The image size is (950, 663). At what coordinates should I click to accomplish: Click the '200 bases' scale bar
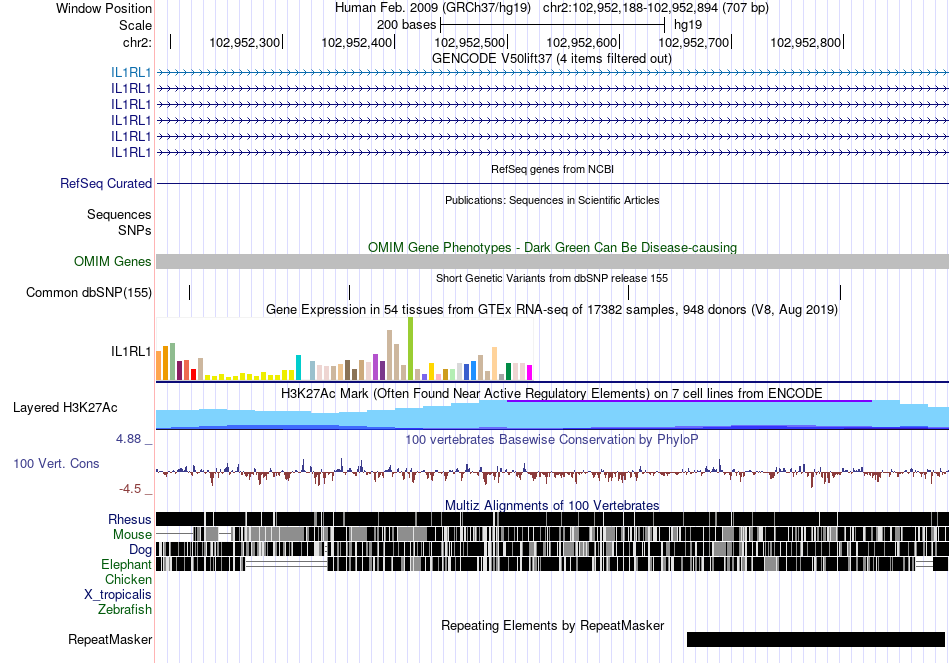coord(553,25)
